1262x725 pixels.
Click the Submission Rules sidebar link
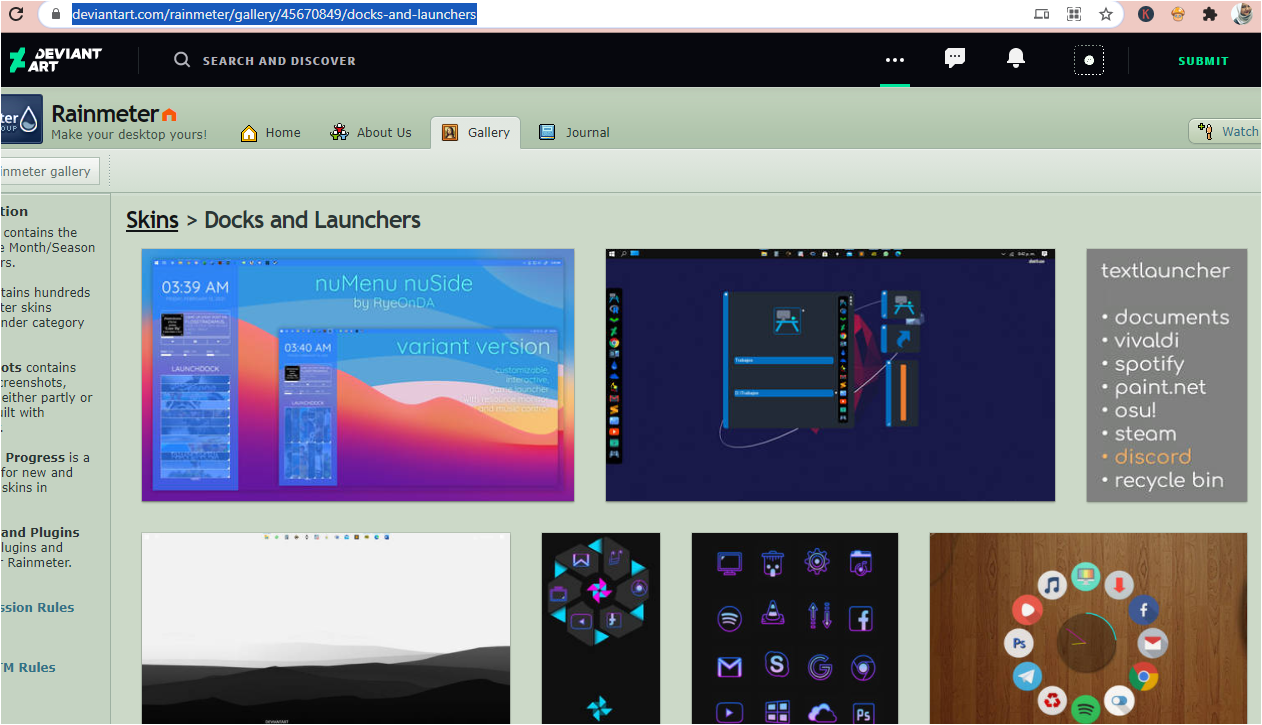coord(37,607)
